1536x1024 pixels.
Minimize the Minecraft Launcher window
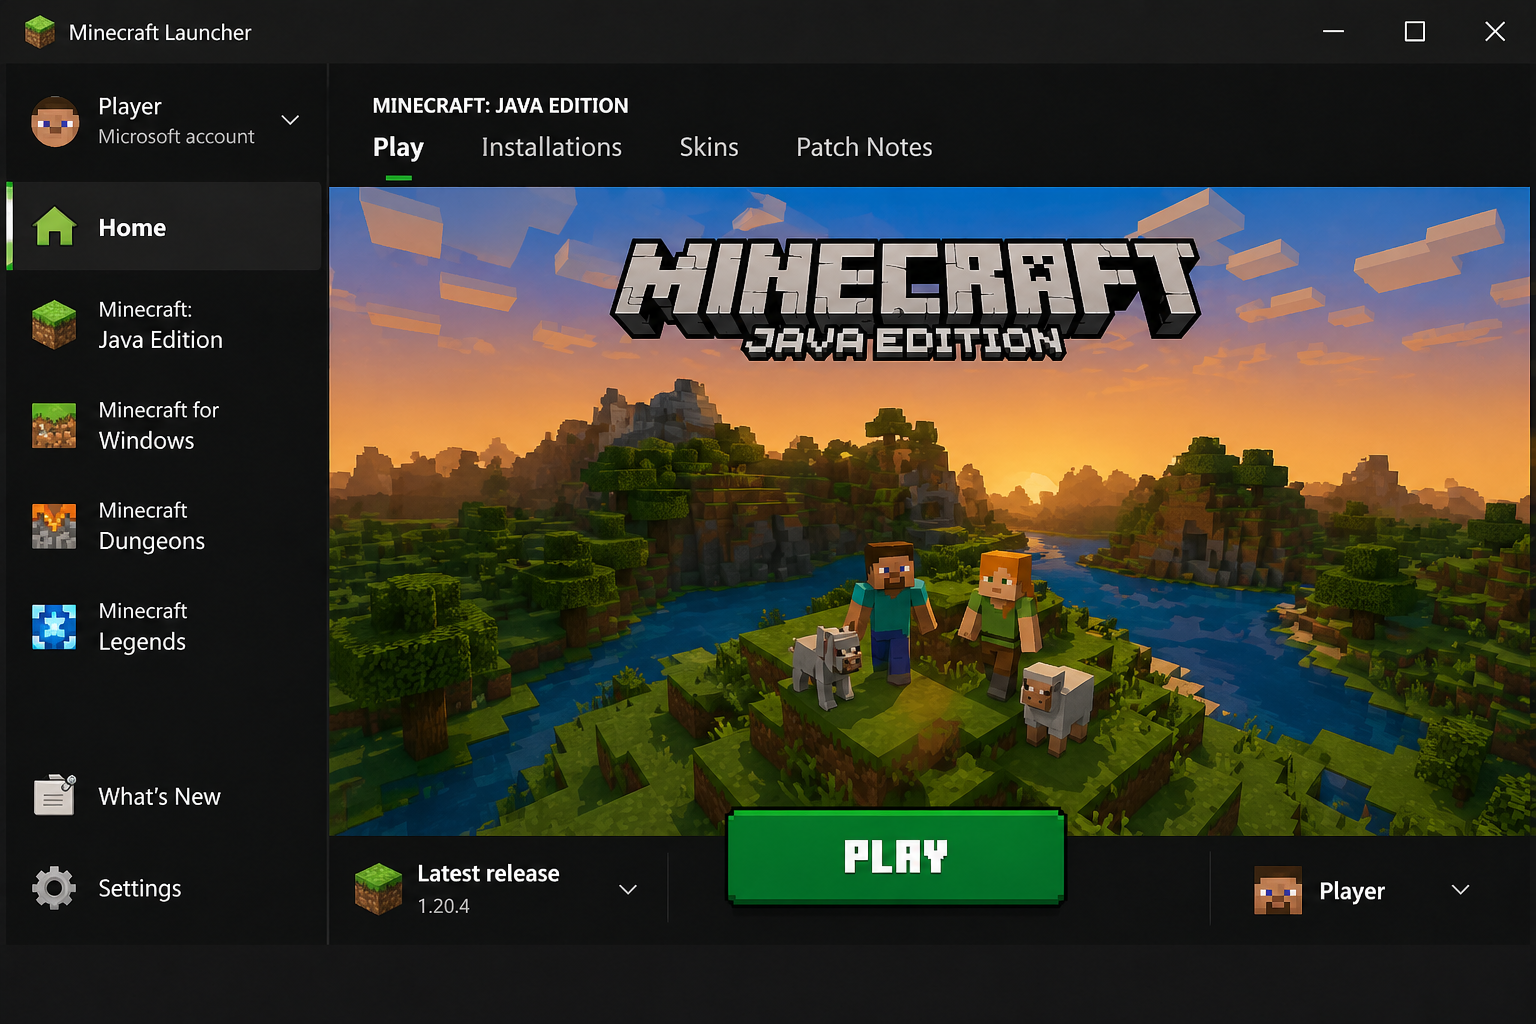[x=1333, y=32]
